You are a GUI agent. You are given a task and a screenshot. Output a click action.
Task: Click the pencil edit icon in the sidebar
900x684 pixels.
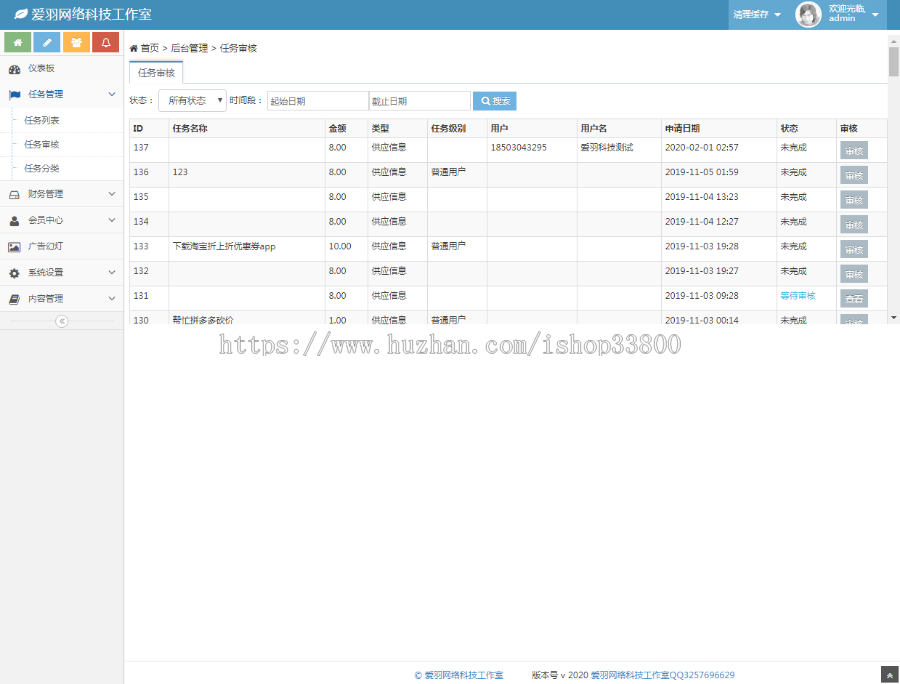[x=47, y=42]
